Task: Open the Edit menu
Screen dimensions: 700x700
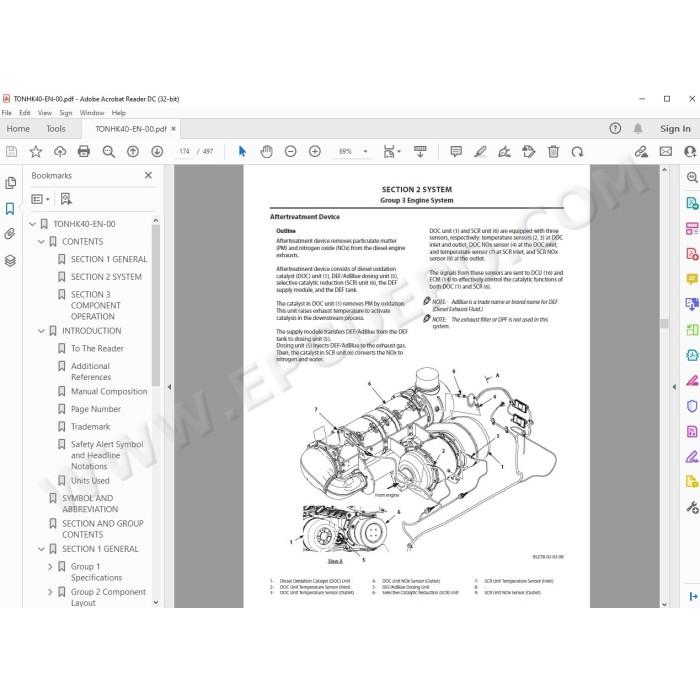Action: pos(25,113)
